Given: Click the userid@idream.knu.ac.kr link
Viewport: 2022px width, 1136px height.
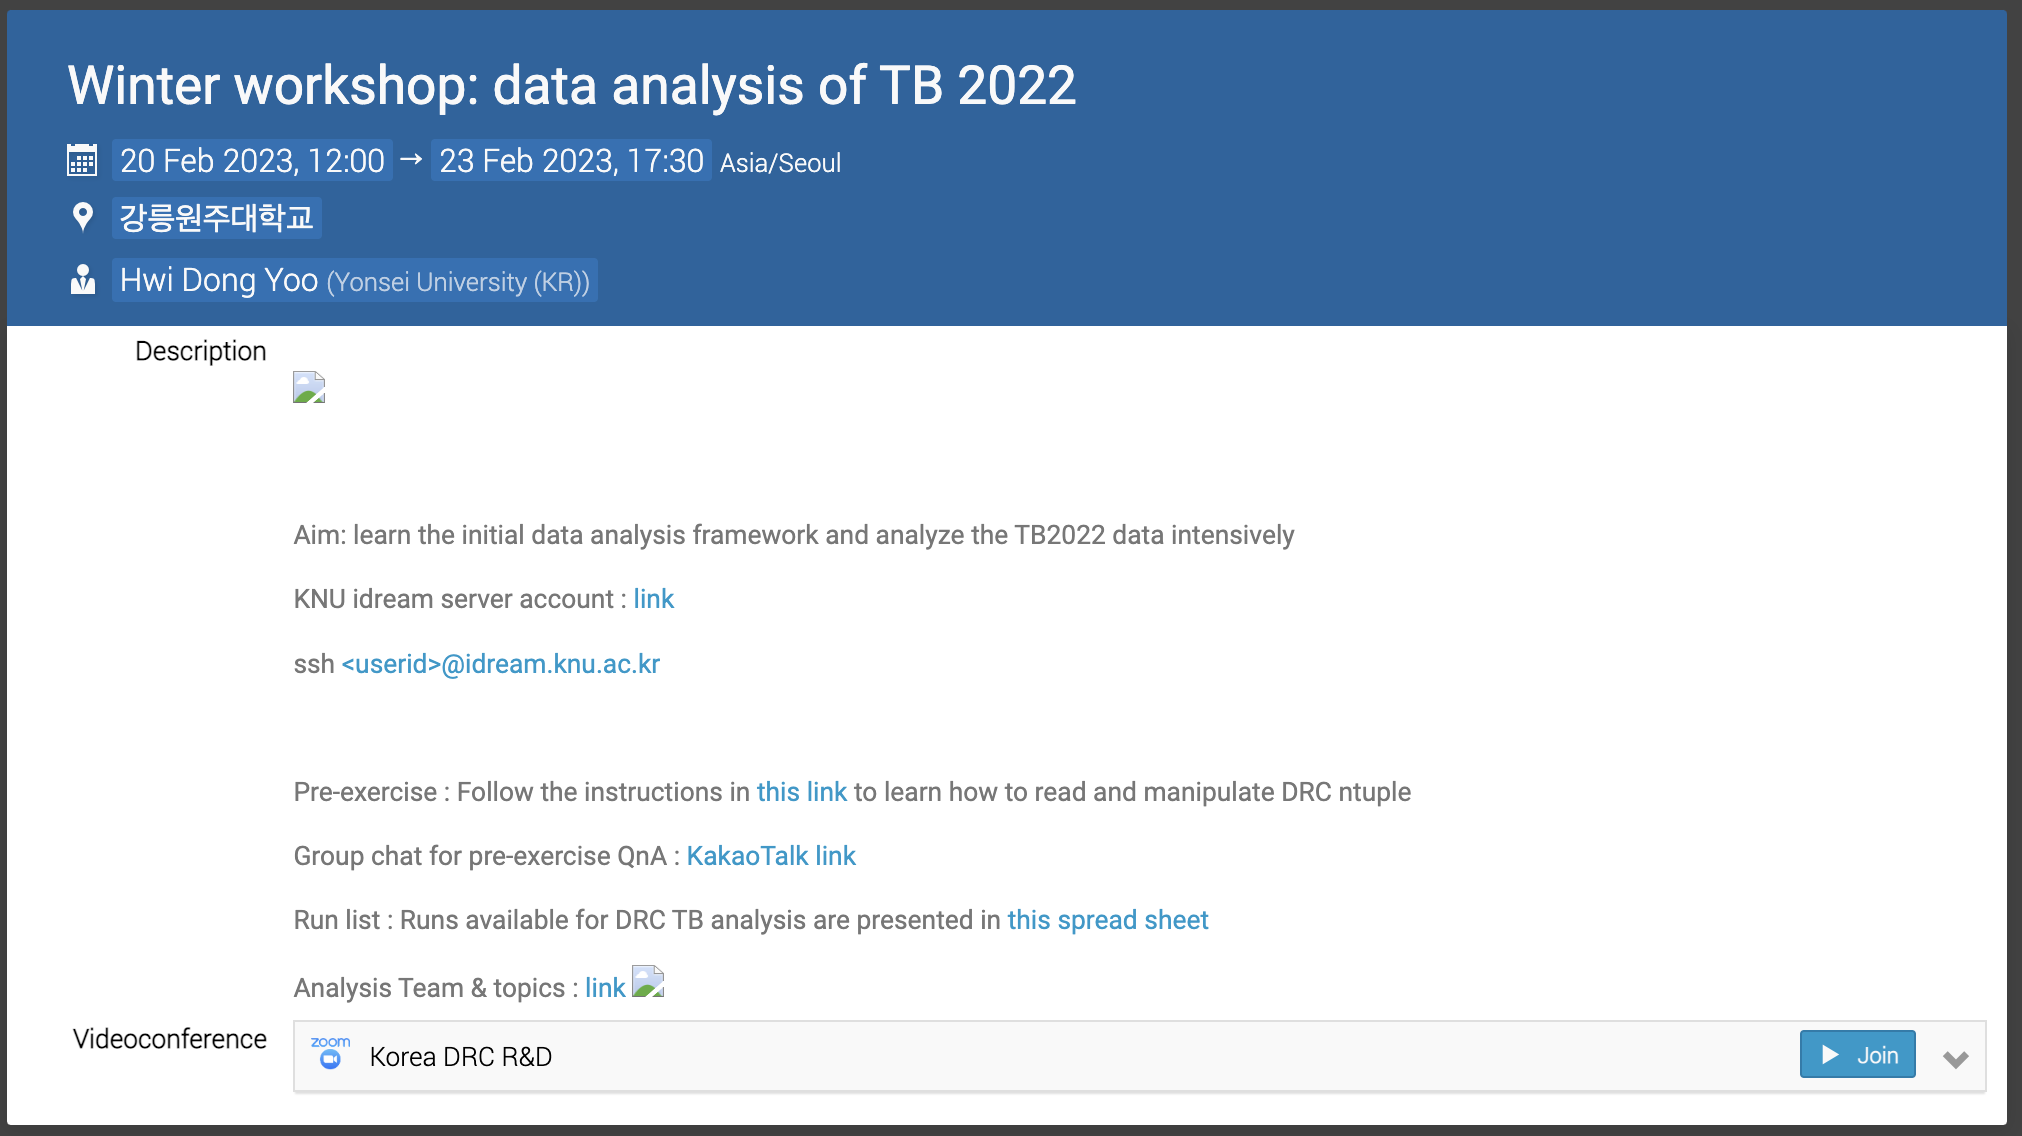Looking at the screenshot, I should pos(500,664).
